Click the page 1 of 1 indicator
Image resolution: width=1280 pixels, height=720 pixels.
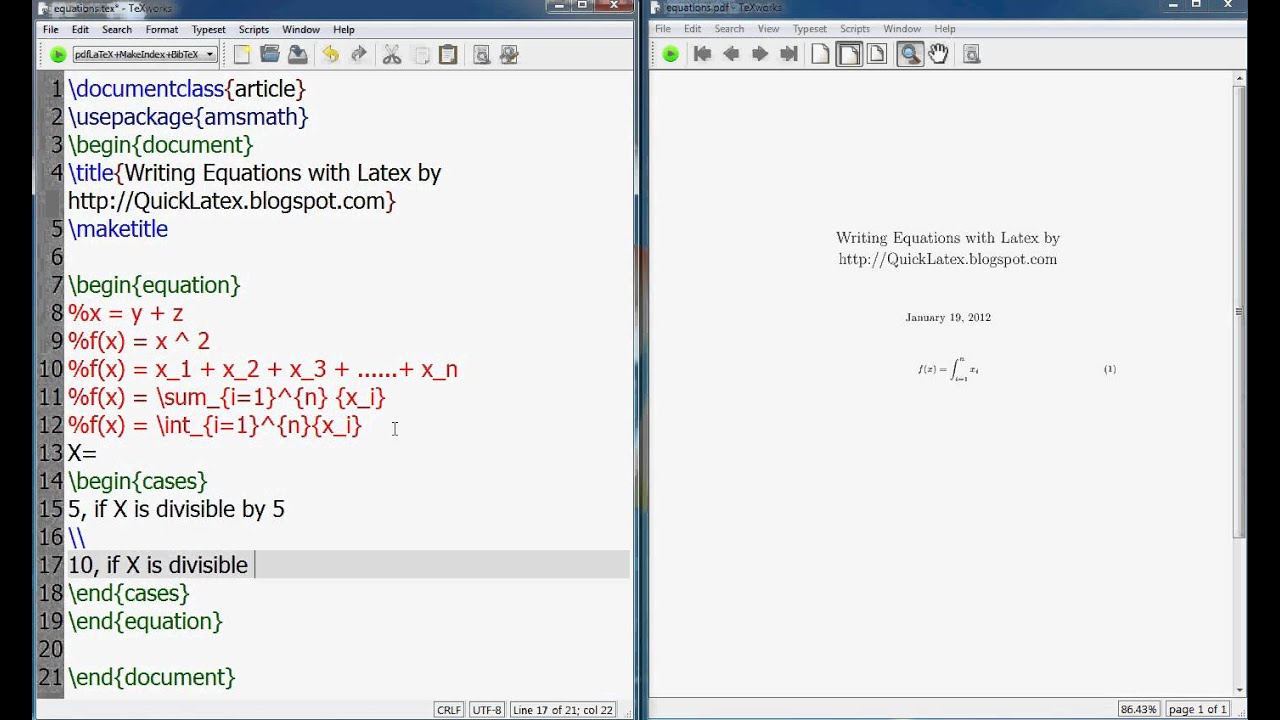[x=1198, y=710]
